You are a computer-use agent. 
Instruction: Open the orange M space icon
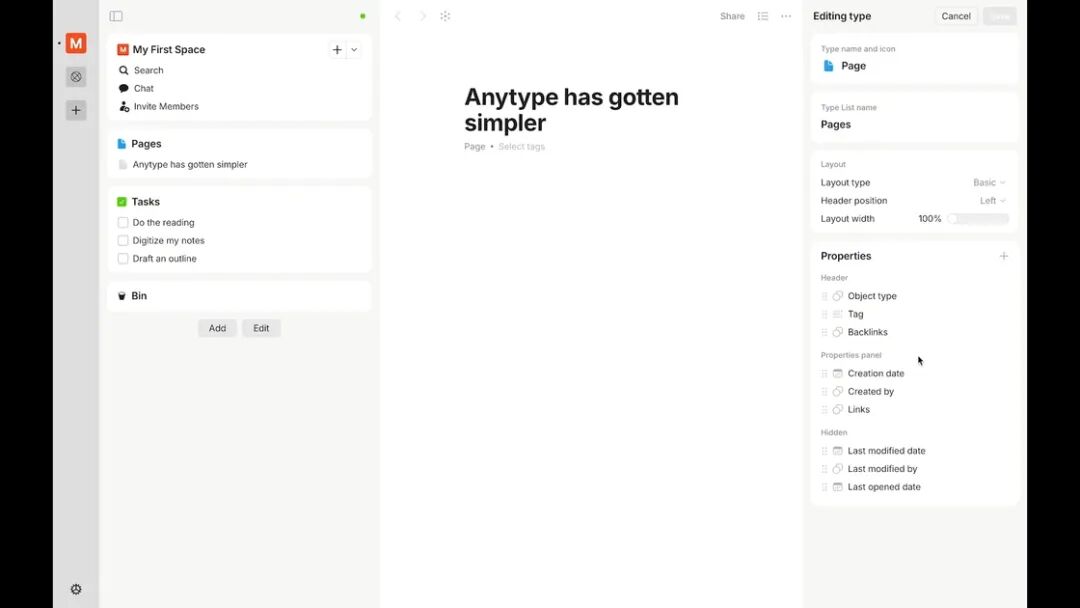pyautogui.click(x=76, y=43)
